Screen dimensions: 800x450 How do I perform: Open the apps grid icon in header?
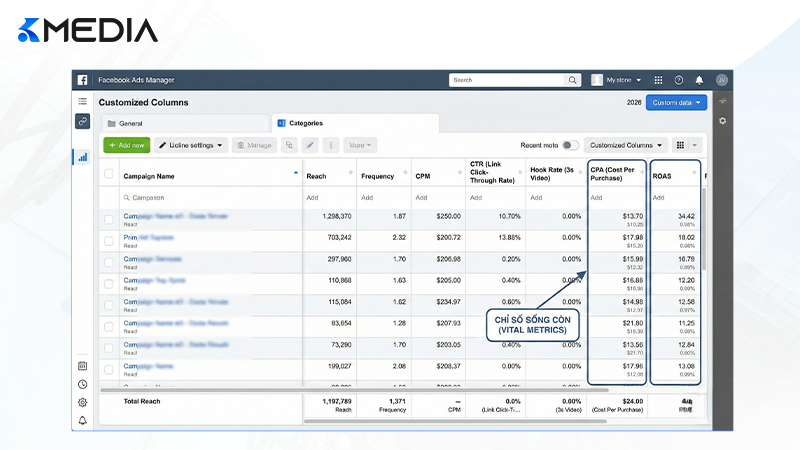tap(658, 80)
